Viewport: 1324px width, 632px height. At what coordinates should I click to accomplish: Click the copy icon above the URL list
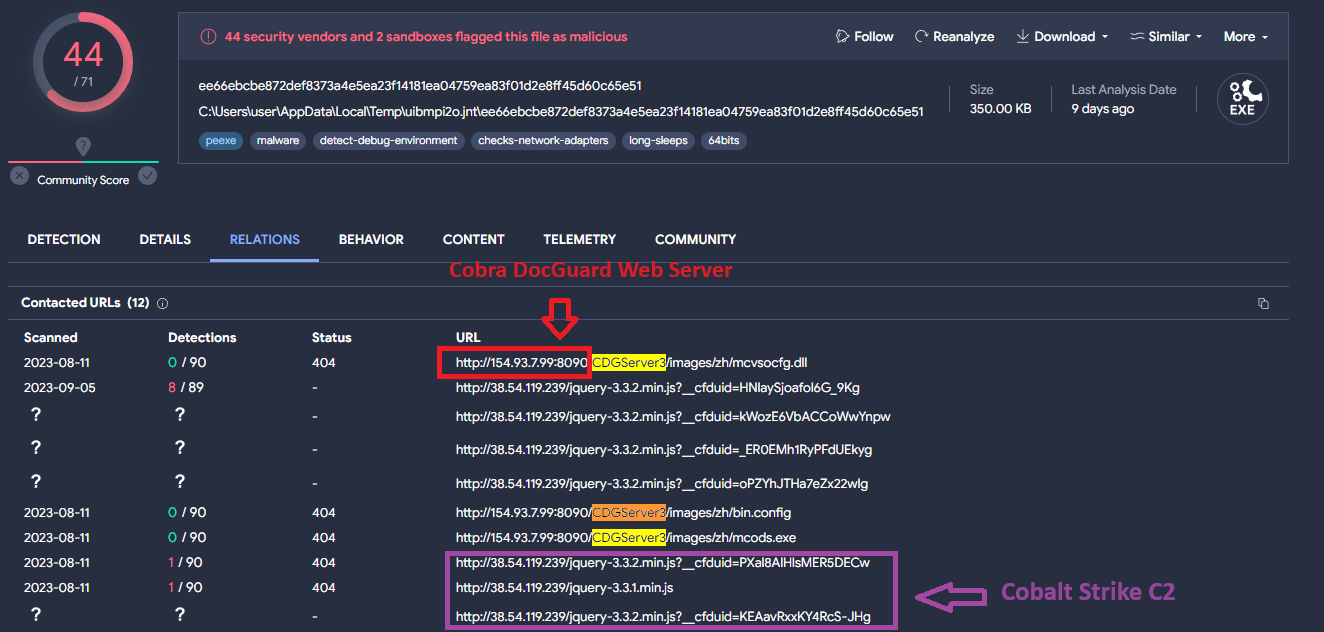[x=1262, y=303]
